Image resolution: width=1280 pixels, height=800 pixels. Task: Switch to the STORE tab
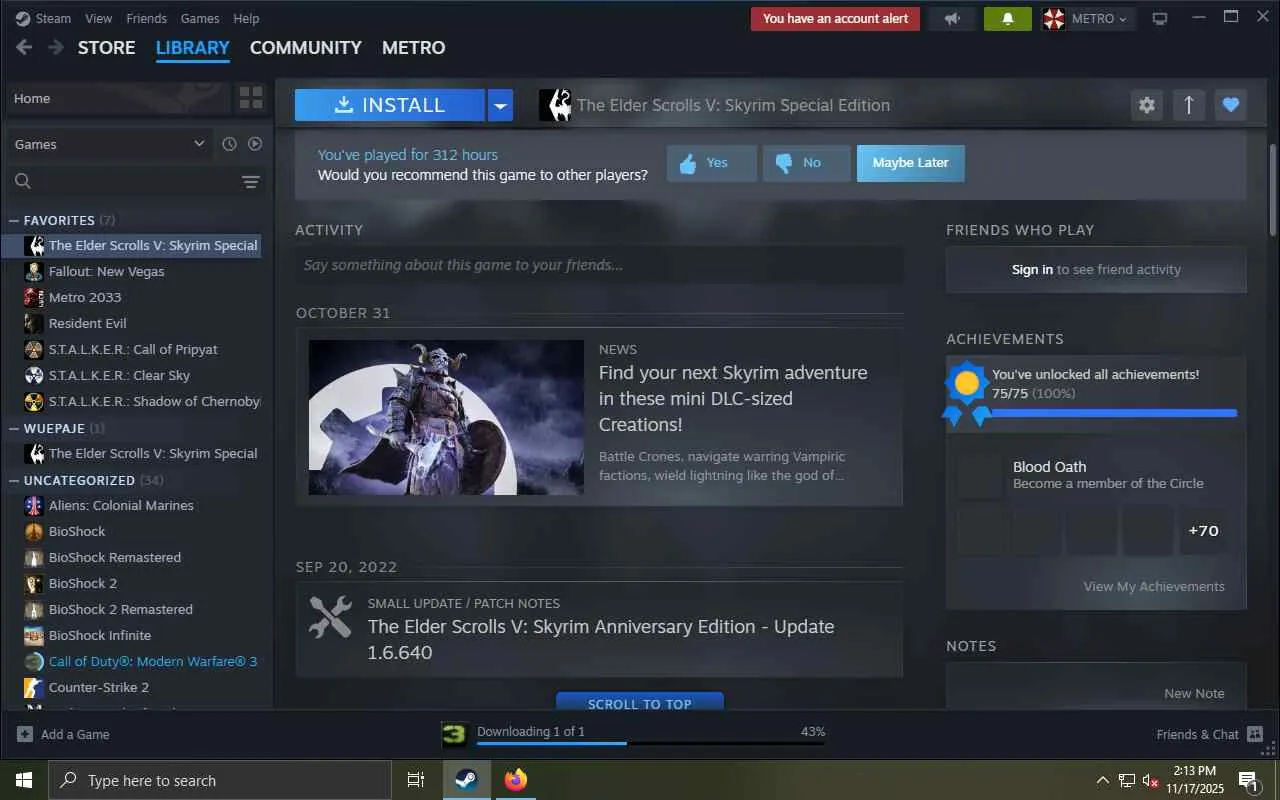coord(107,48)
